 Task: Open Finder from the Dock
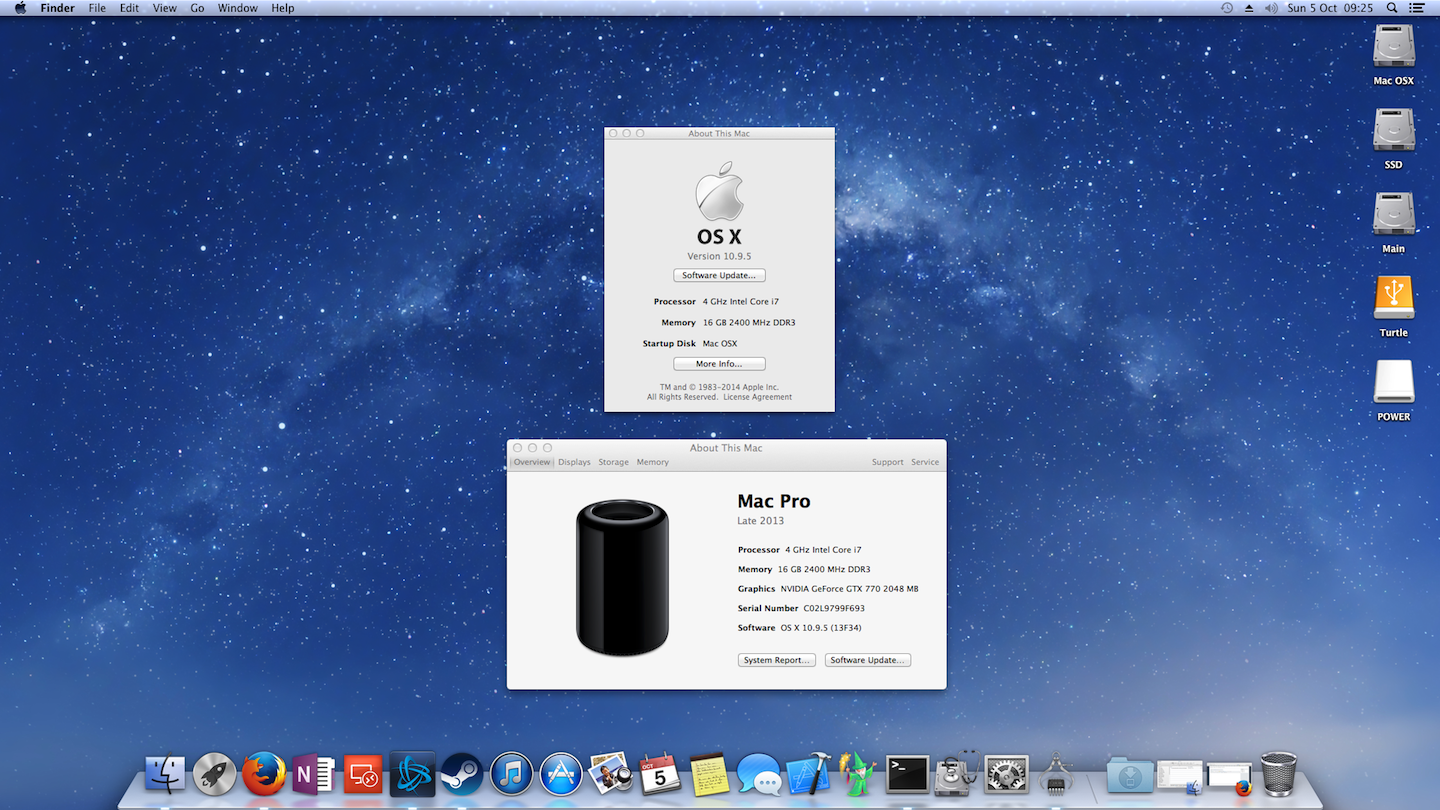pyautogui.click(x=166, y=775)
